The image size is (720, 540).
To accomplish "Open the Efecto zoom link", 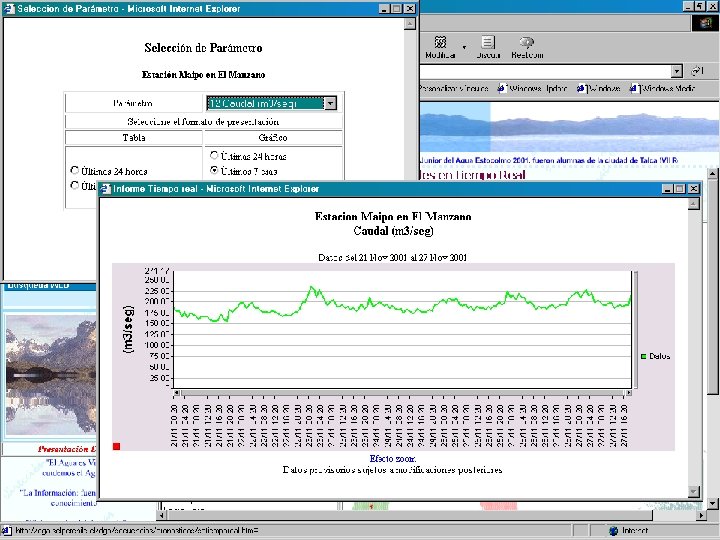I will pos(393,458).
